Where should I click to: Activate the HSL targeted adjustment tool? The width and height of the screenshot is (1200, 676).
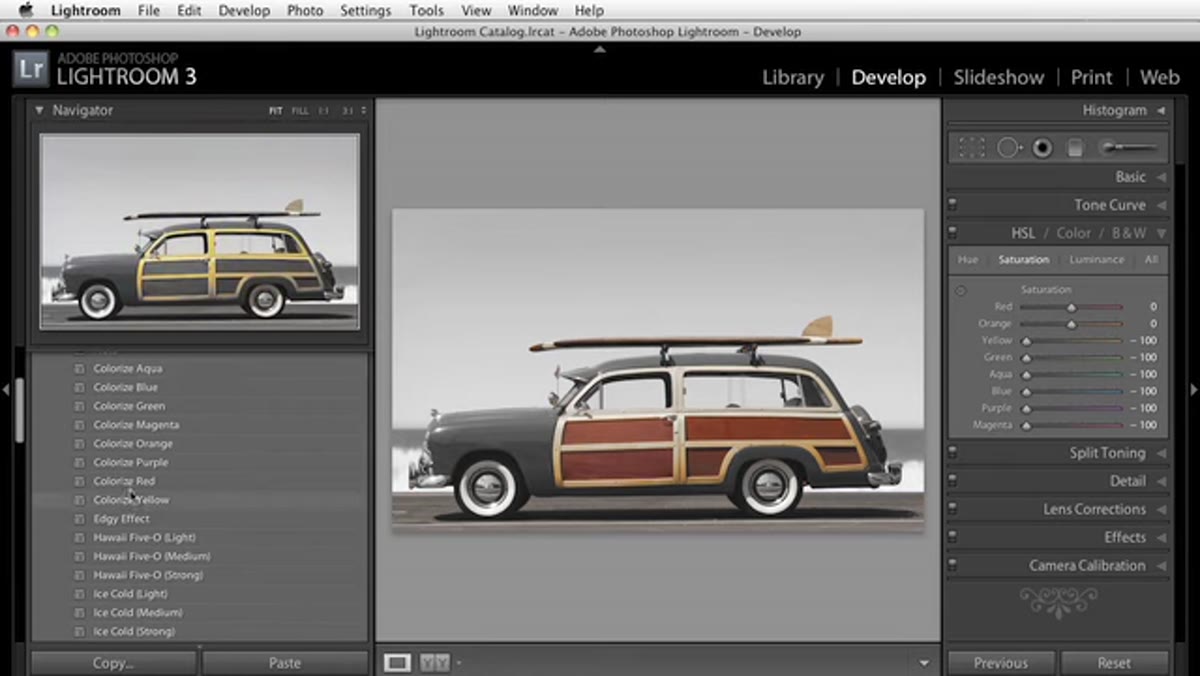(x=960, y=291)
